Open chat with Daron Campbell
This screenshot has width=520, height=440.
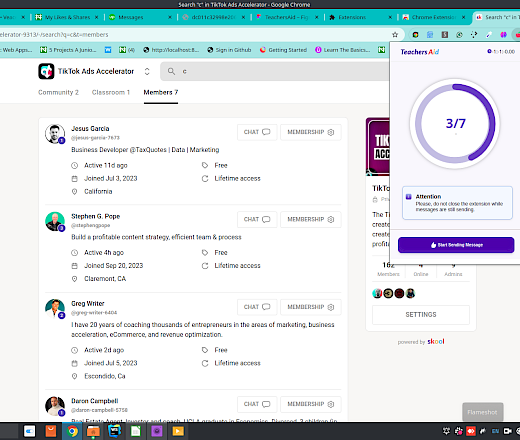point(257,404)
